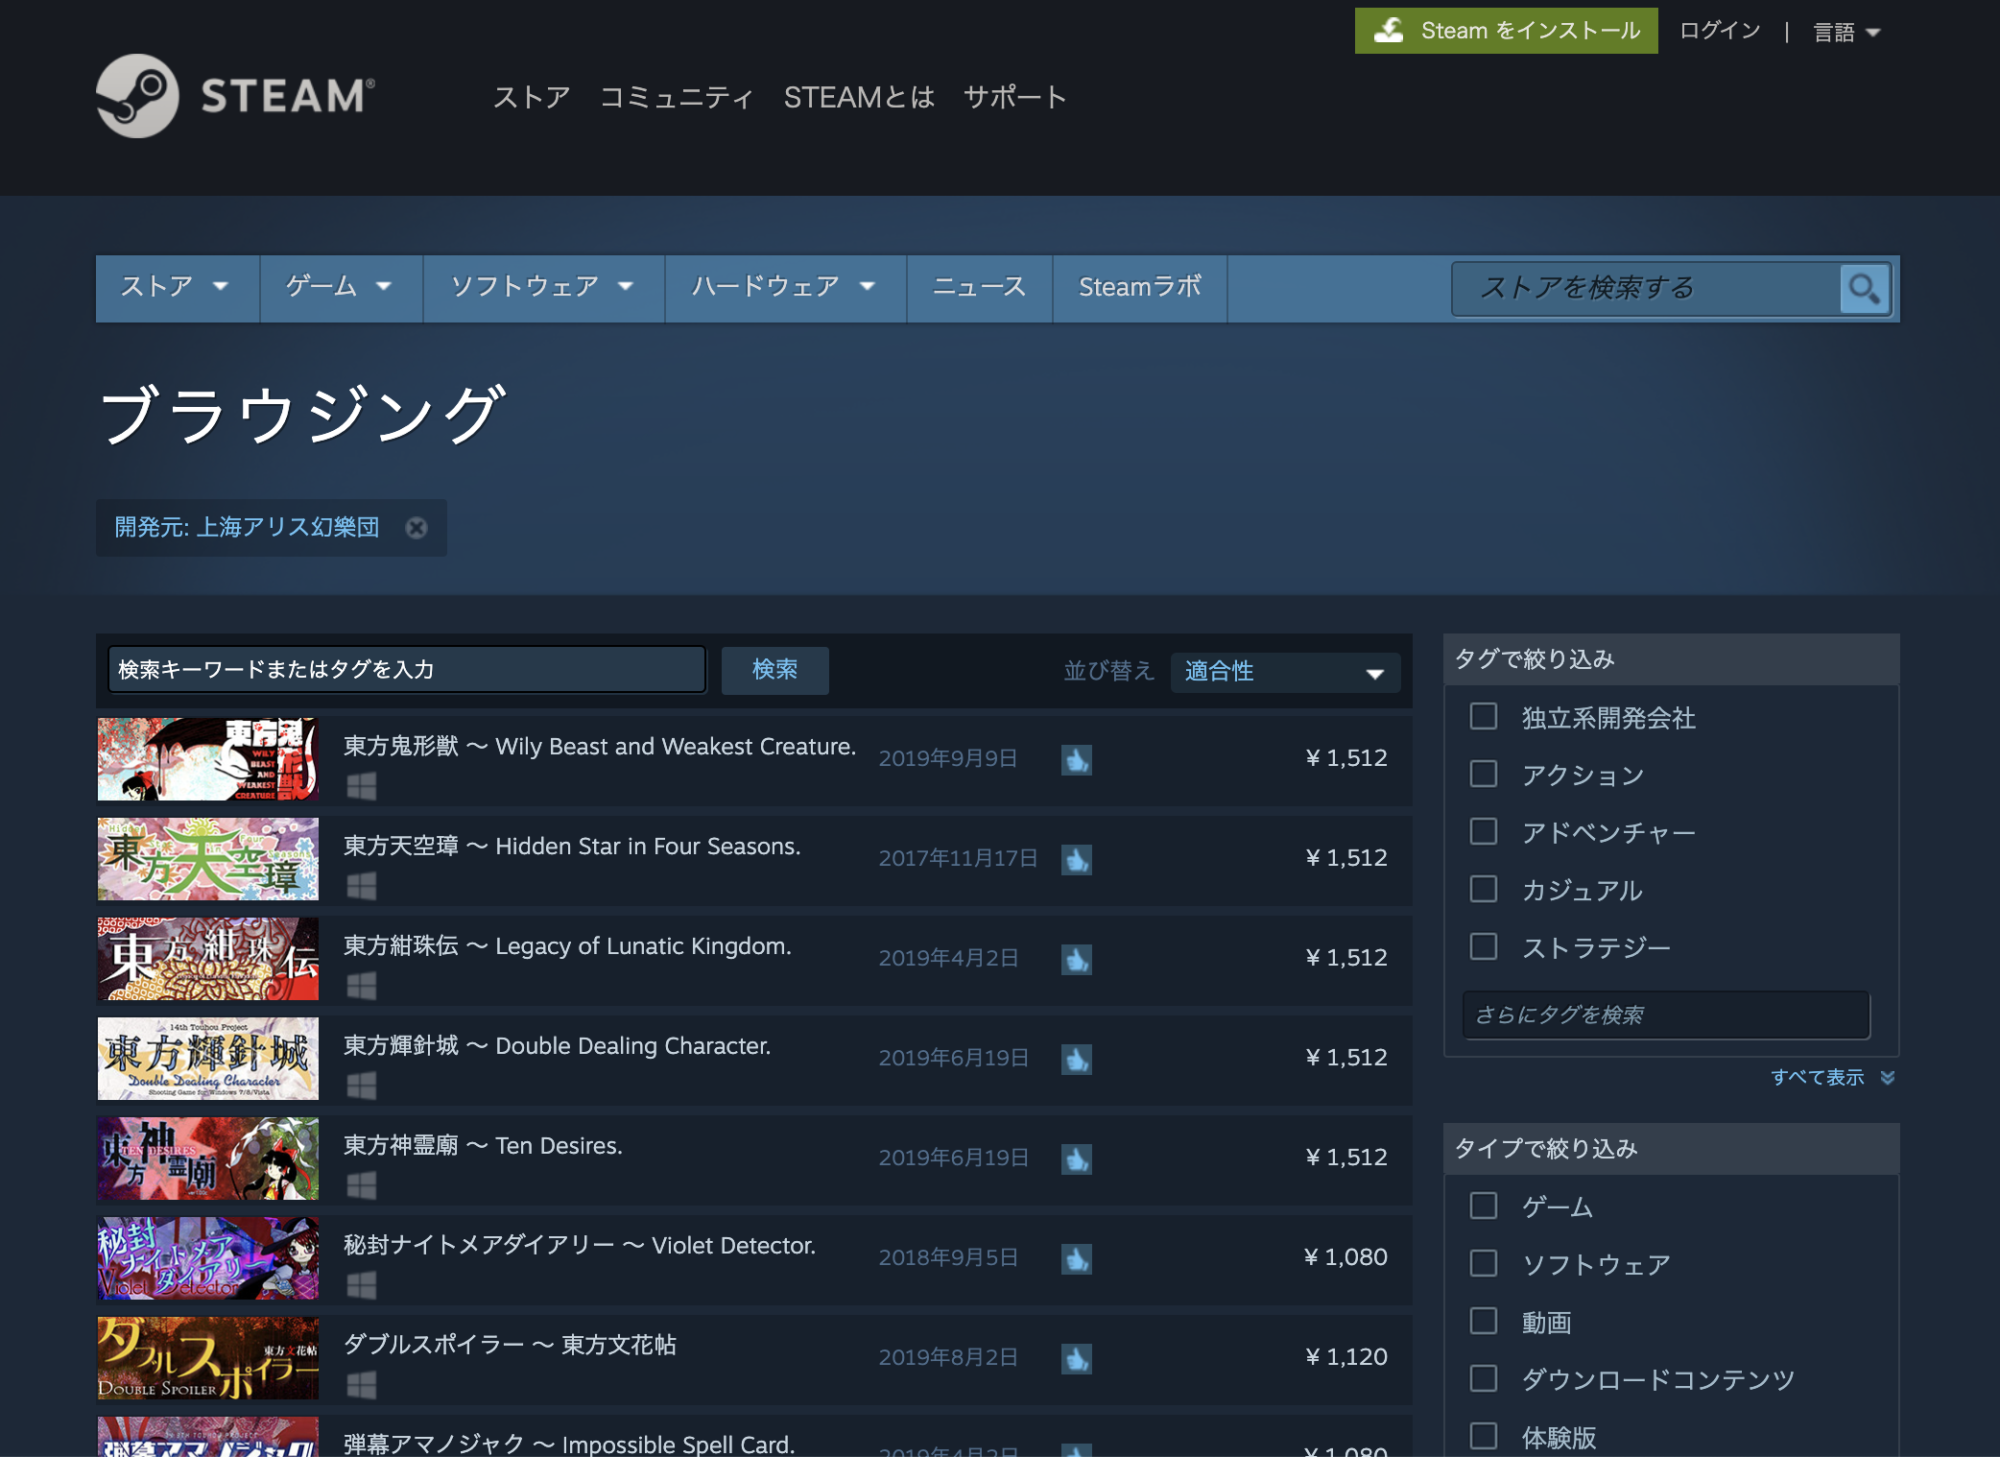Click the 東方紺珠伝 game thumbnail

pyautogui.click(x=208, y=960)
